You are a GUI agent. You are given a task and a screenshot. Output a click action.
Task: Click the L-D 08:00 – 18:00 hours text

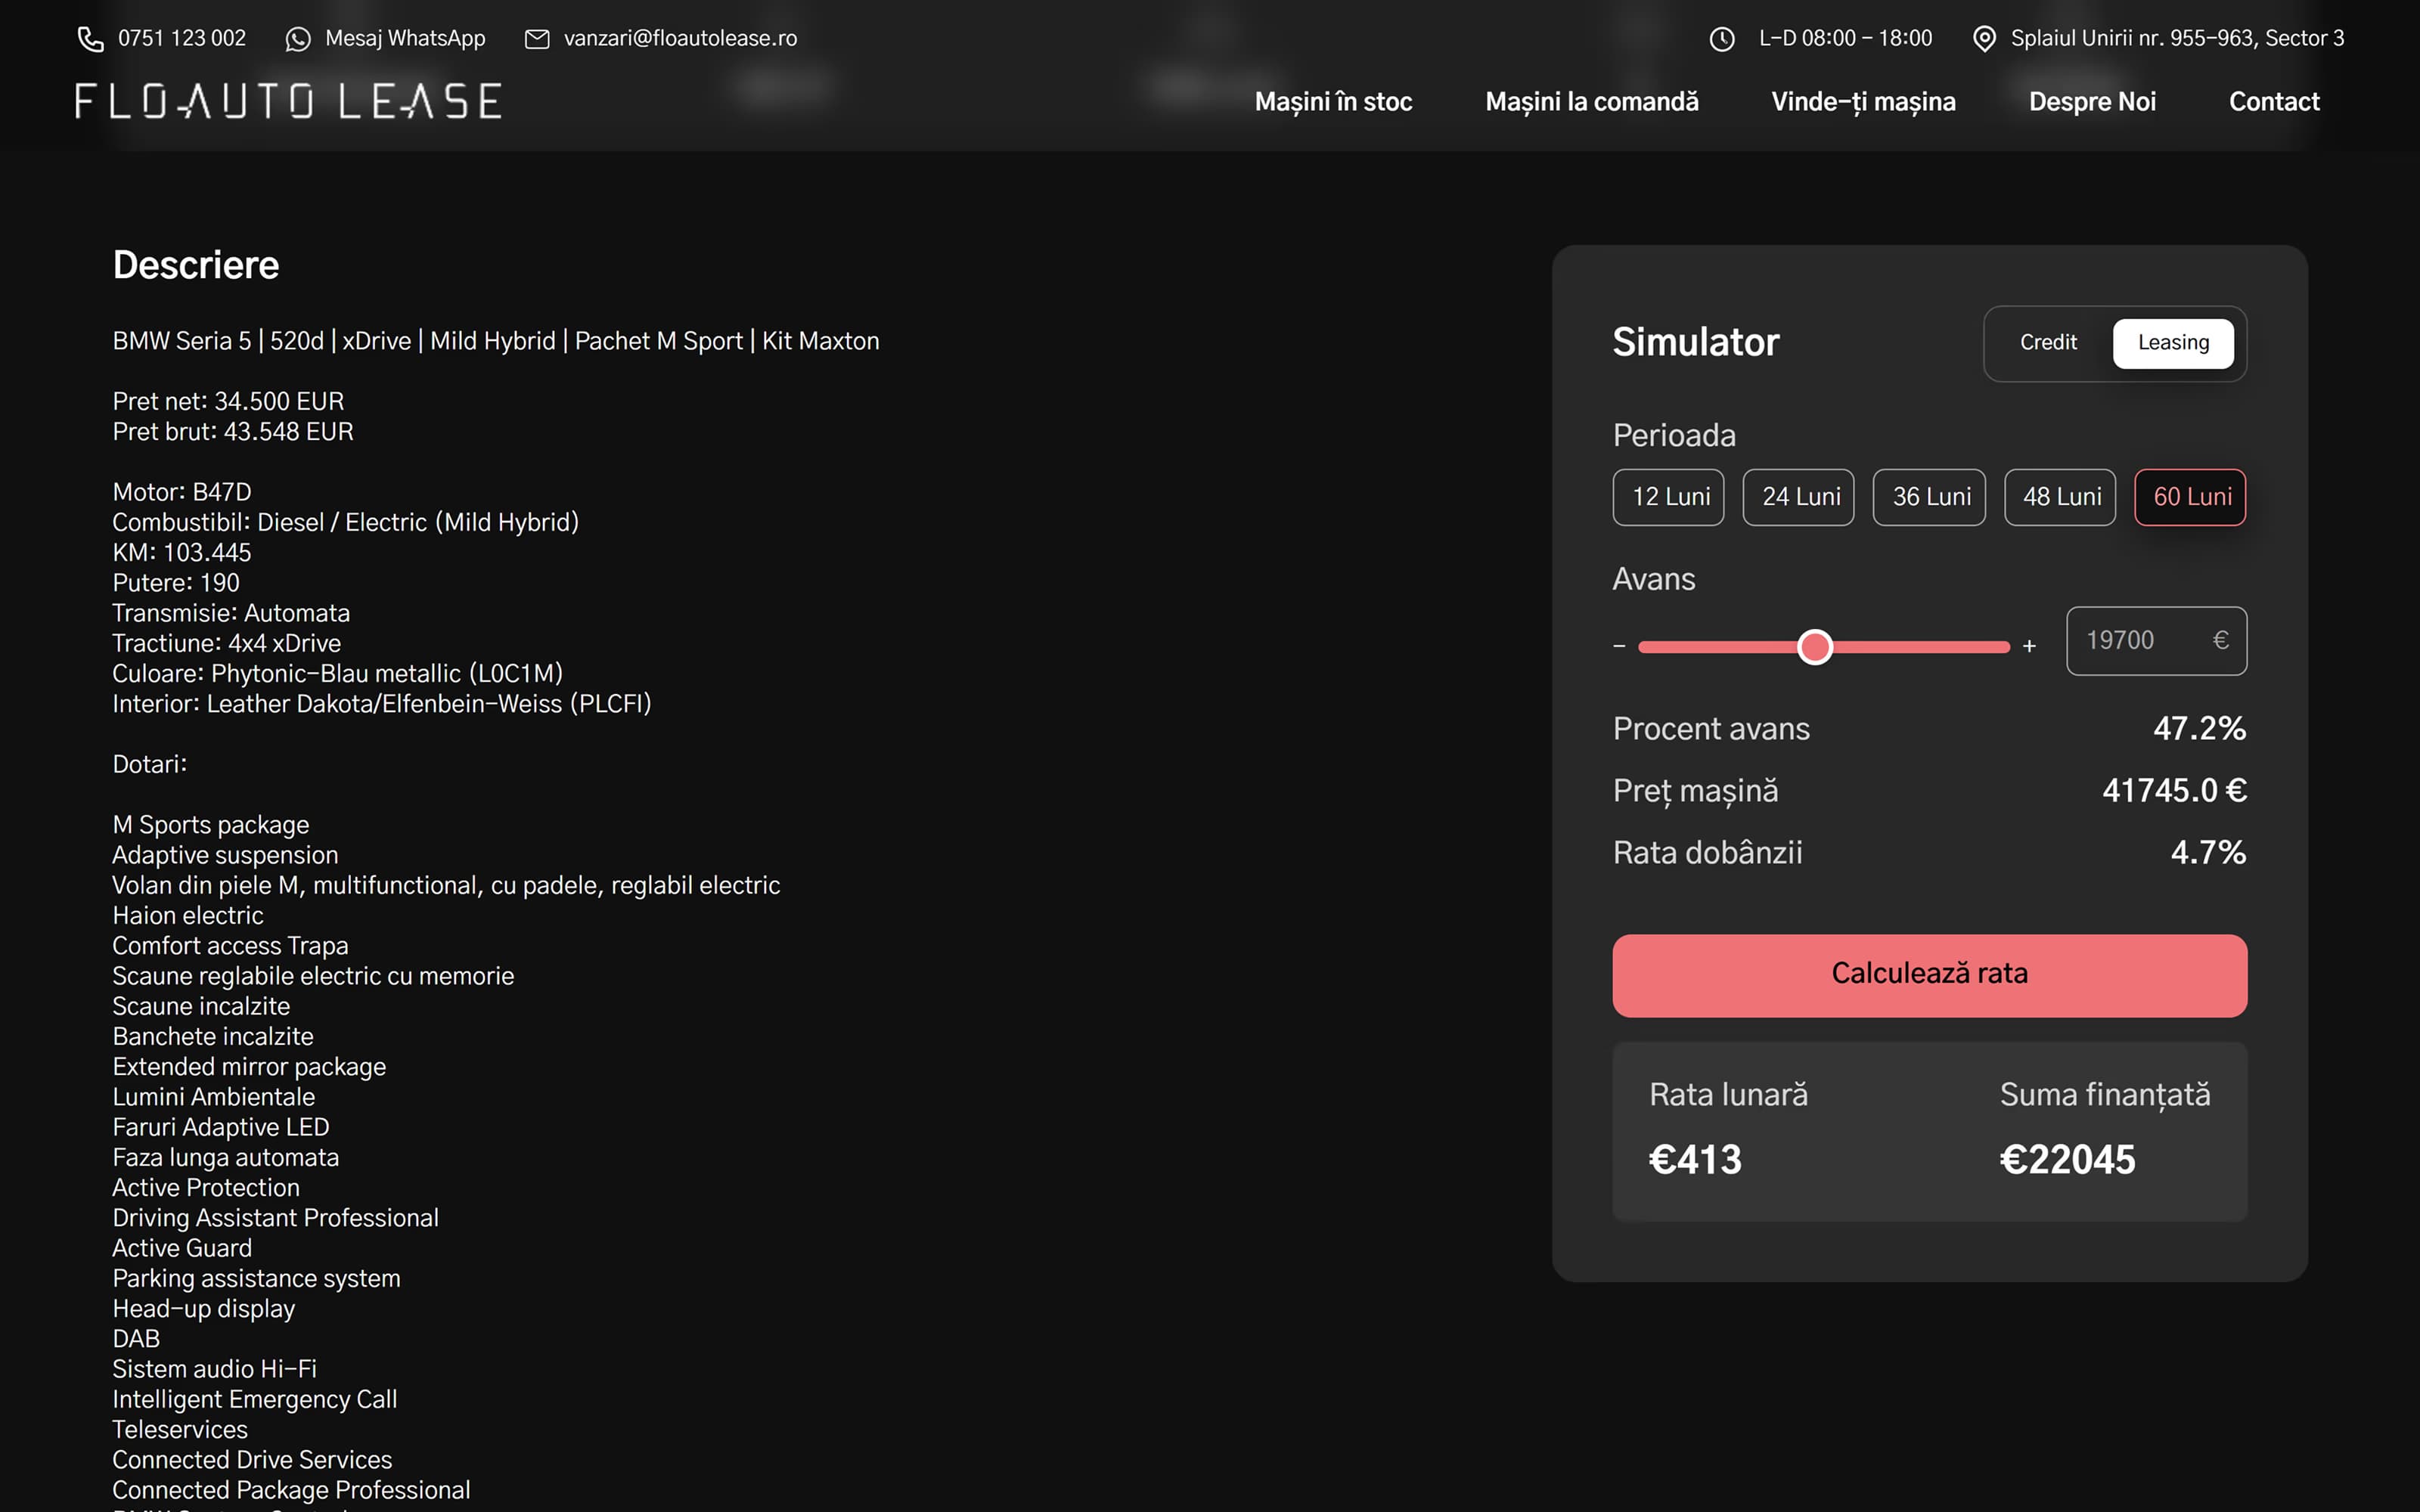click(1846, 38)
